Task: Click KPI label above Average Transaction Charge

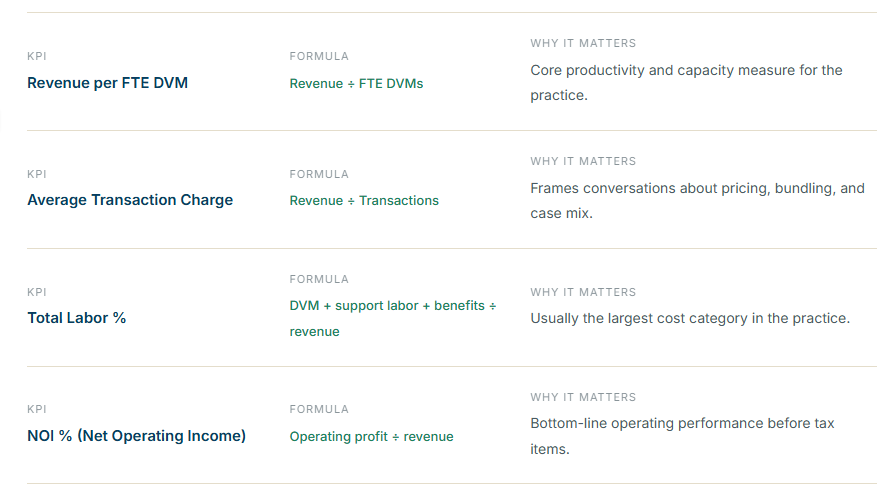Action: tap(37, 174)
